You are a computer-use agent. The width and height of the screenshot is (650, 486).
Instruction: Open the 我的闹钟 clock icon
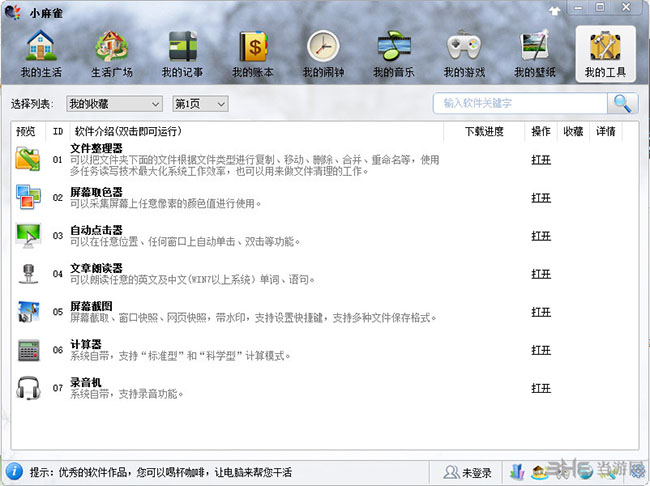click(x=323, y=46)
